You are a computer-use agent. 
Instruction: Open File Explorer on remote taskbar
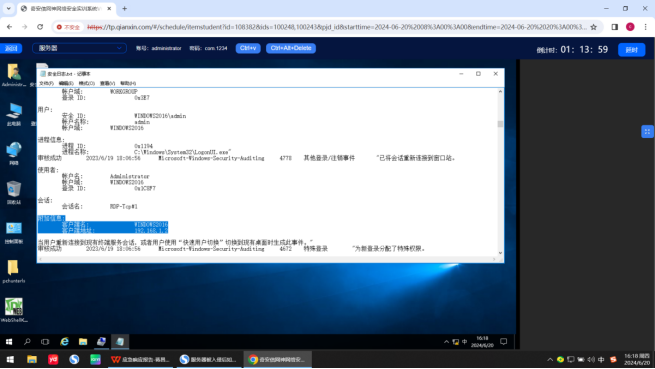pos(83,342)
